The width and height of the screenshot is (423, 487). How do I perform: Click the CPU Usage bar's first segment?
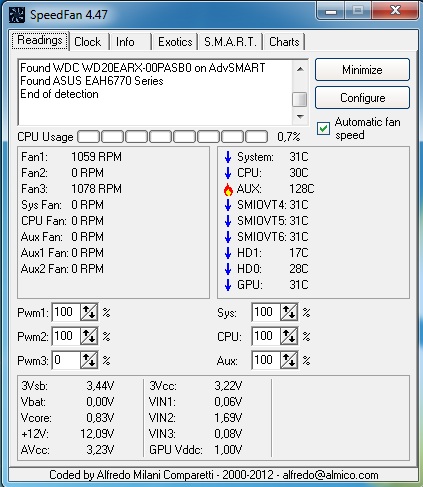click(88, 137)
